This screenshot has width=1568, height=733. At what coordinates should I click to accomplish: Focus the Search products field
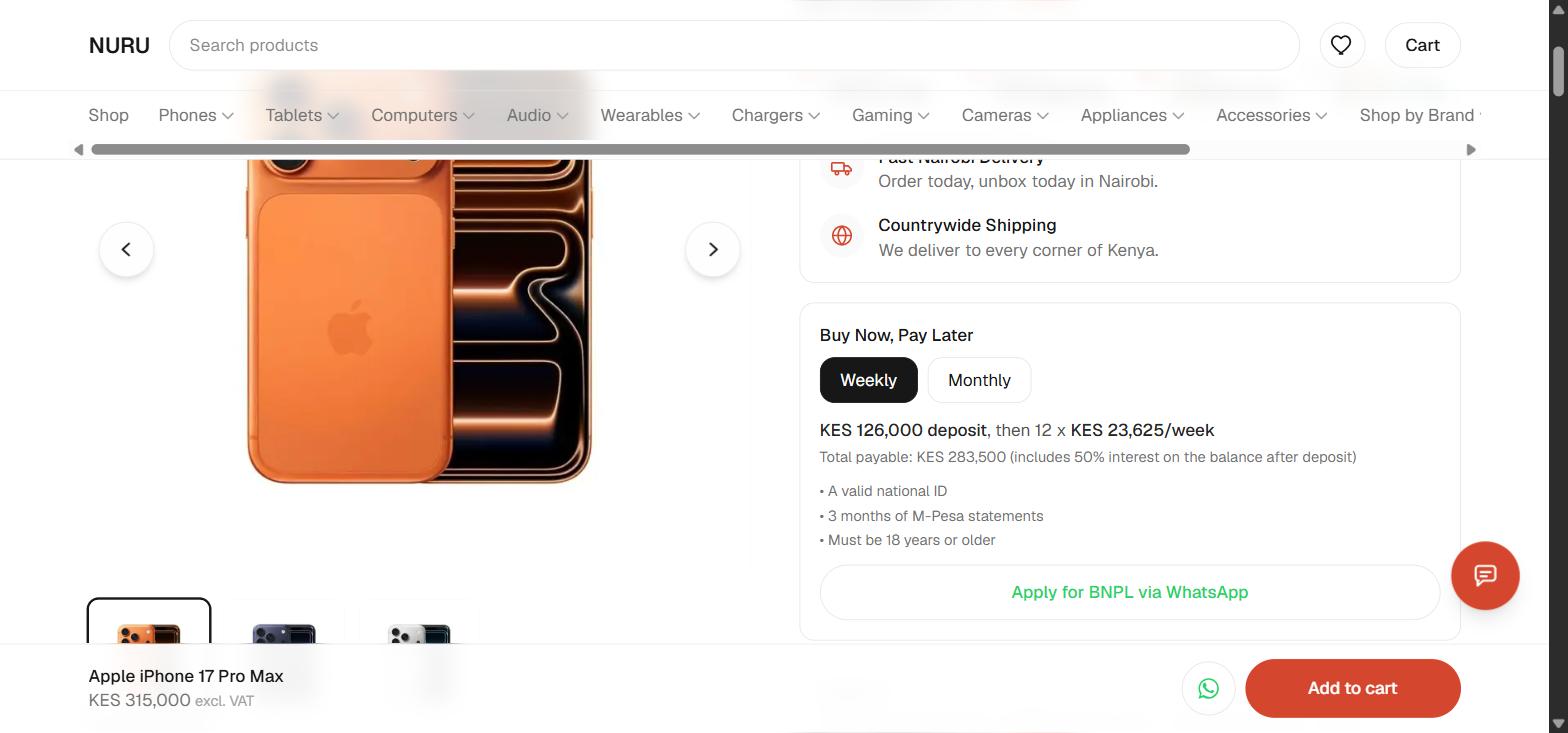pos(734,45)
